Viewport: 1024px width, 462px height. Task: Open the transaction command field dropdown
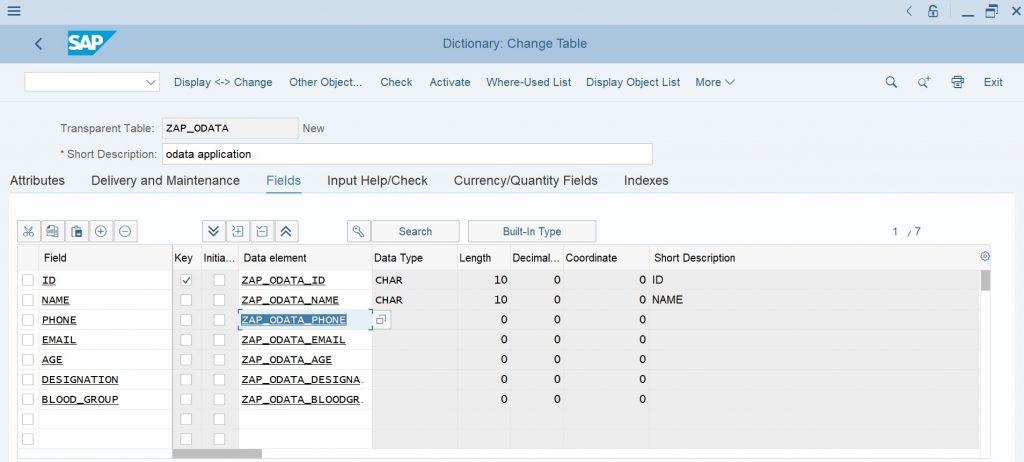(x=151, y=82)
